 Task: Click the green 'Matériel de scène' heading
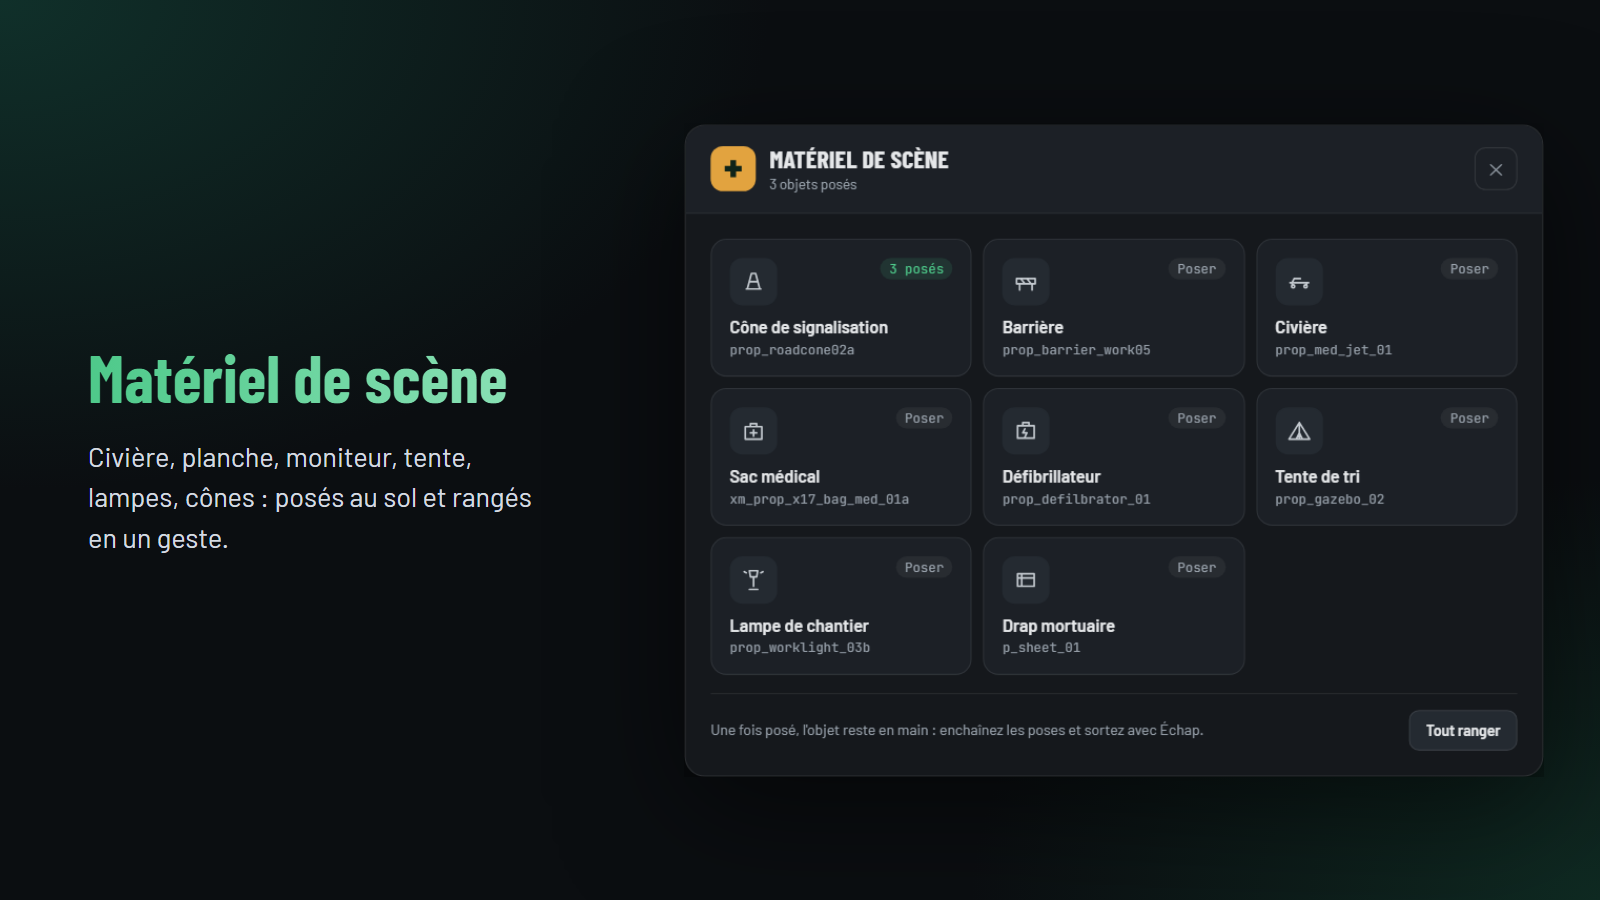point(298,381)
